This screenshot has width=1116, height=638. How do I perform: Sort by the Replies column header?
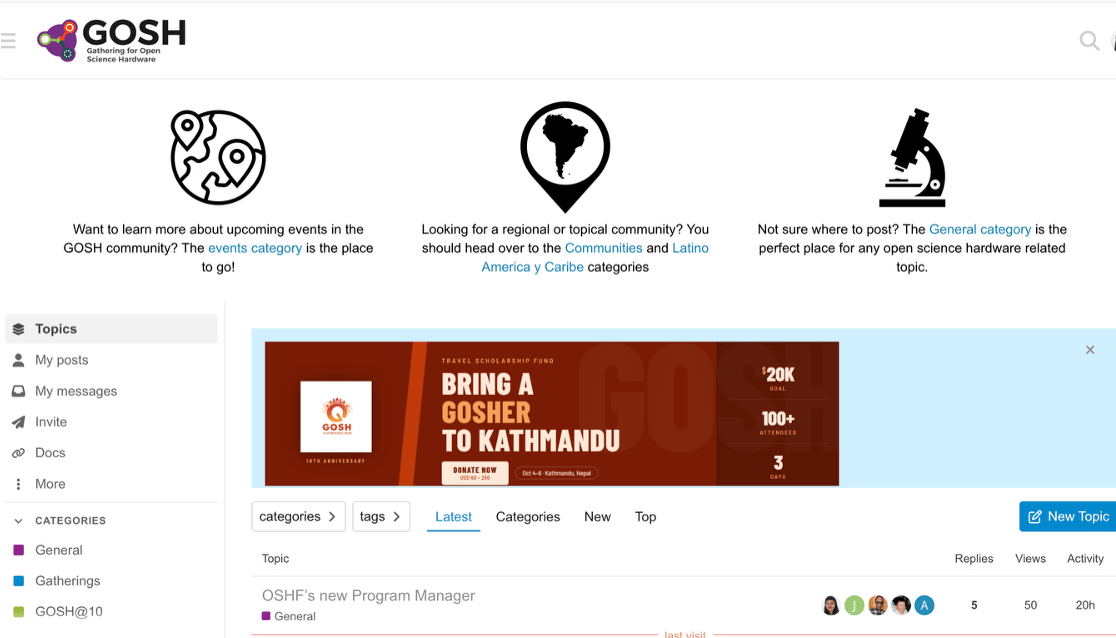pyautogui.click(x=974, y=559)
